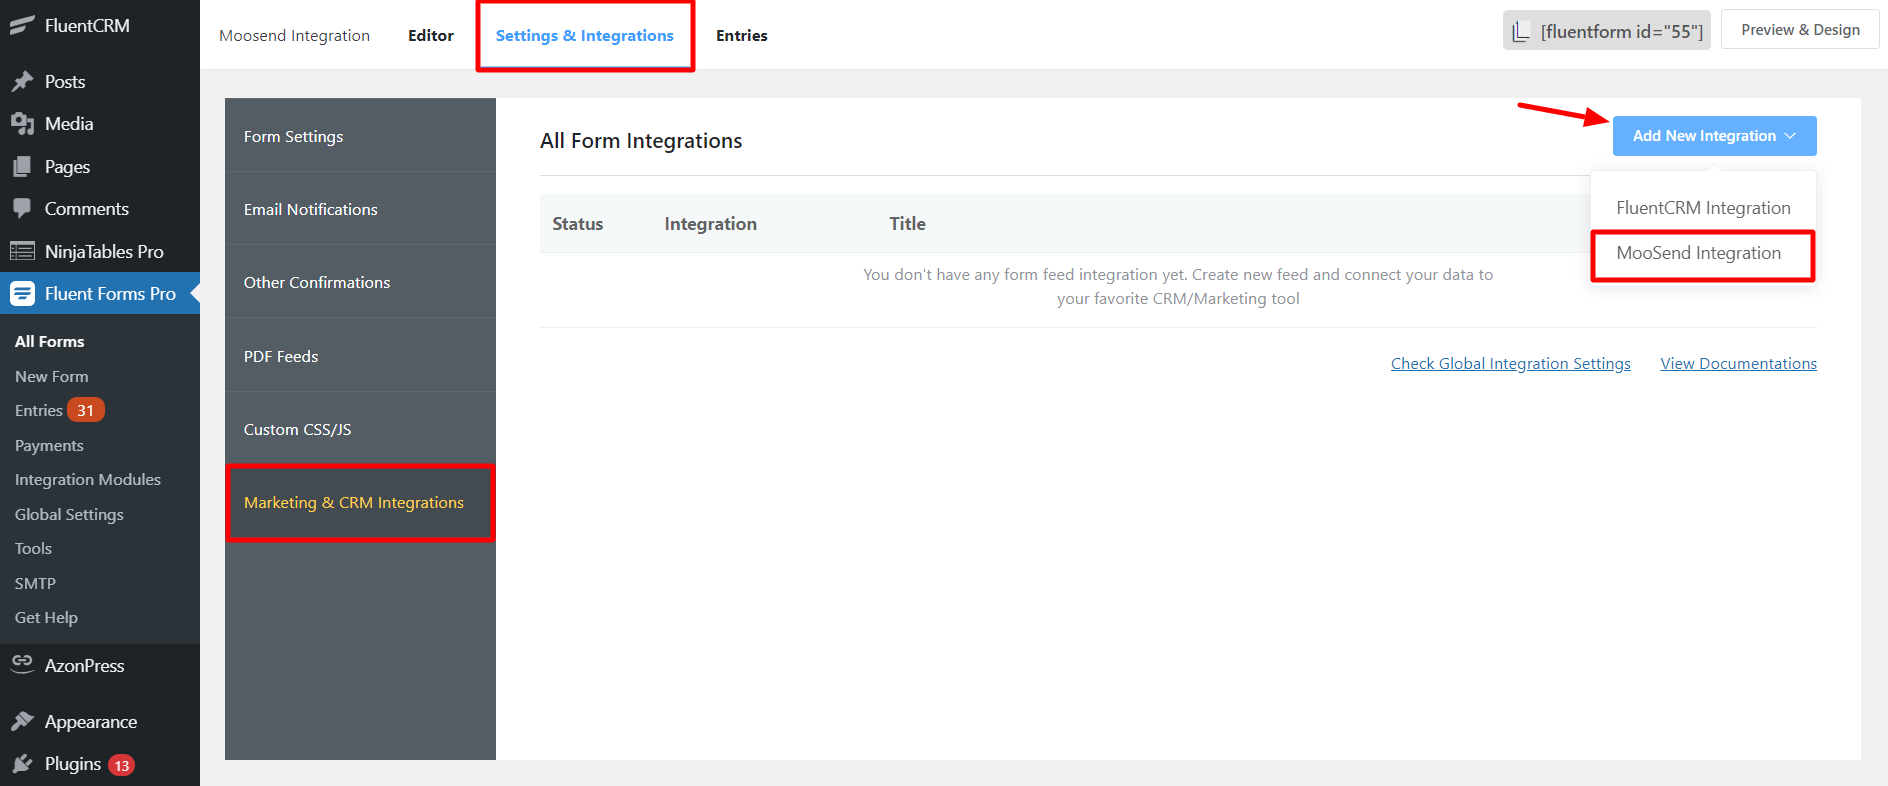Open Global Settings submenu item
This screenshot has width=1888, height=786.
(69, 514)
